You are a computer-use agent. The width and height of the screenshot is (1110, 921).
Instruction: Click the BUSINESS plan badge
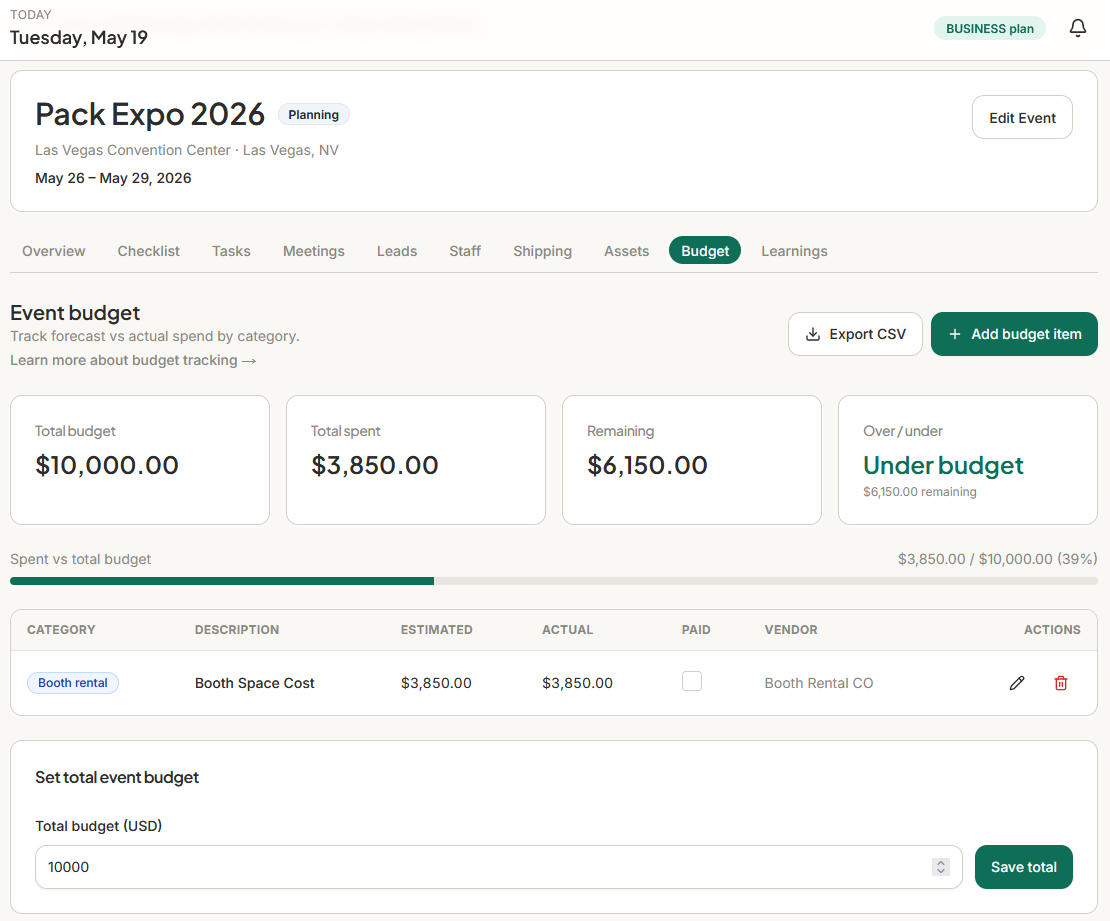990,28
